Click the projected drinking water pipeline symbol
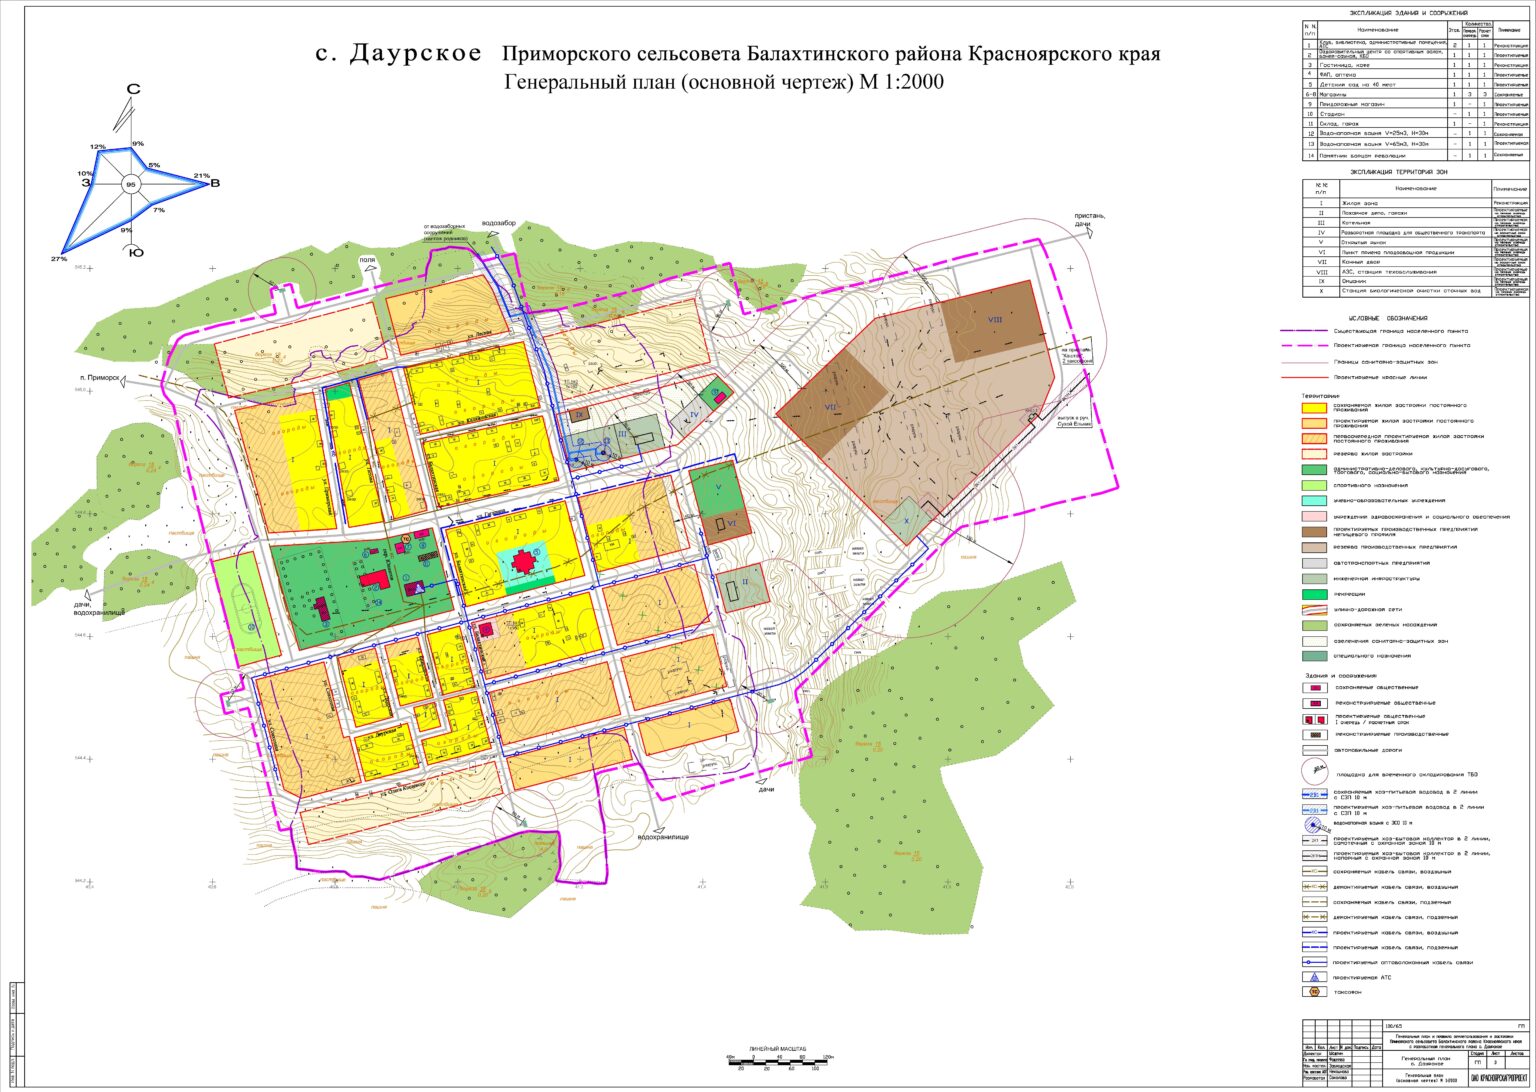 click(1315, 809)
